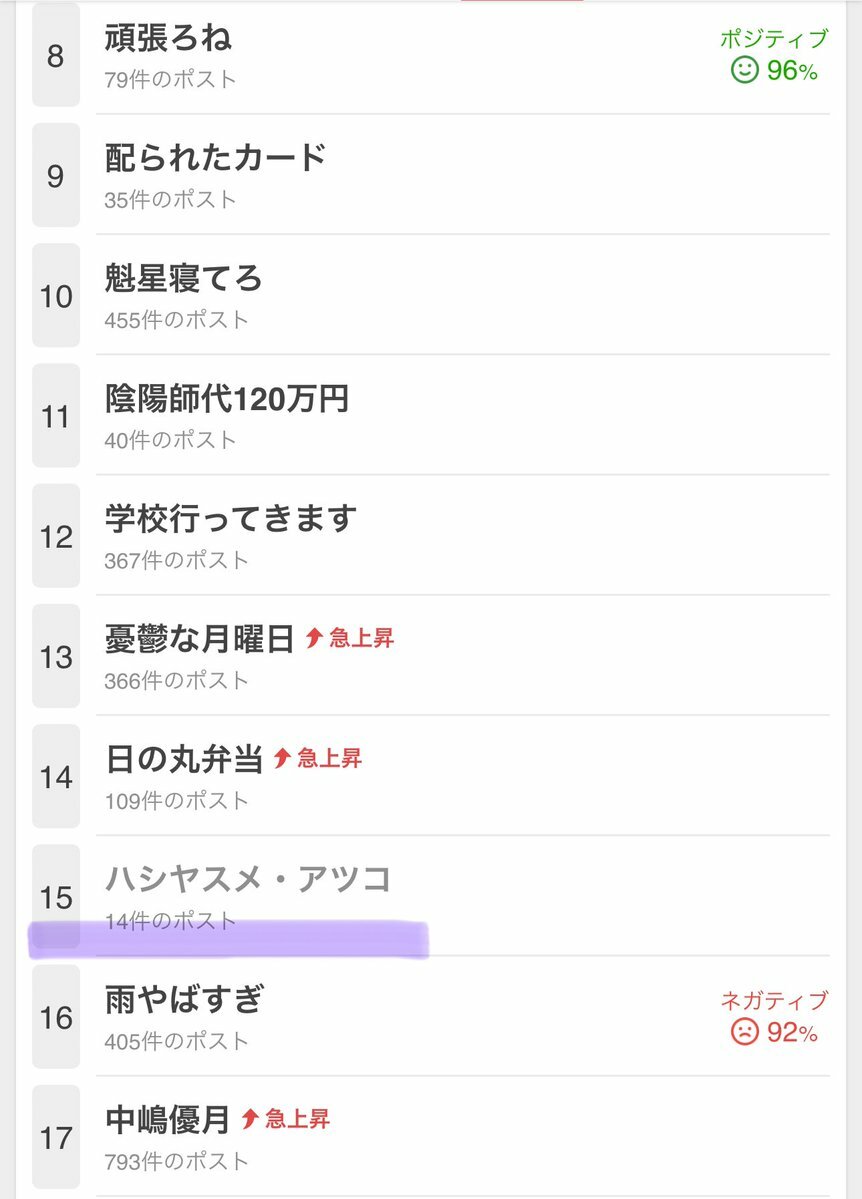Click the green smiley face icon

(744, 70)
